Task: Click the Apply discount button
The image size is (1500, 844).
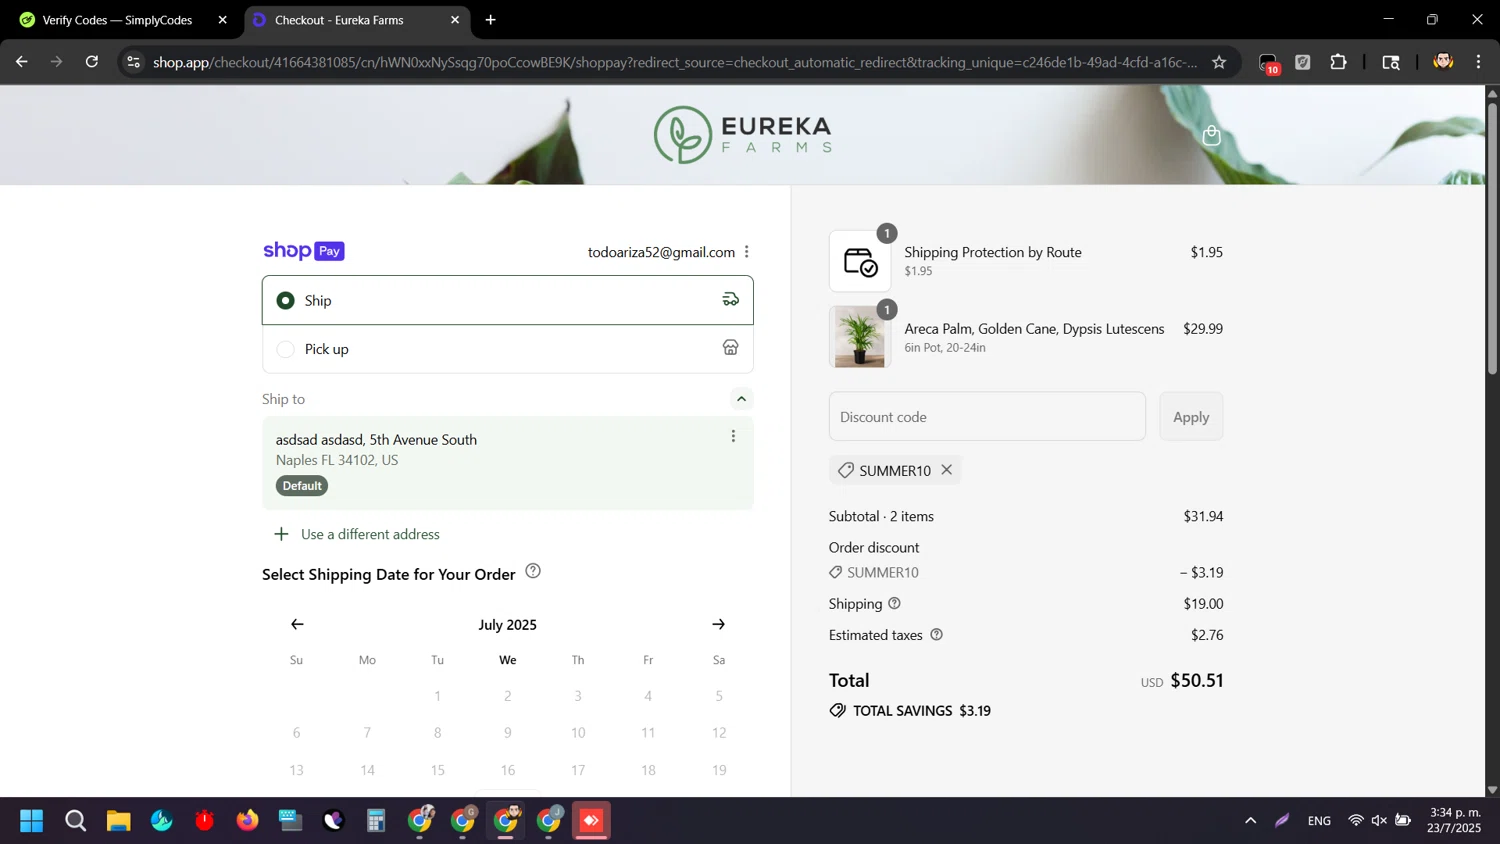Action: coord(1191,417)
